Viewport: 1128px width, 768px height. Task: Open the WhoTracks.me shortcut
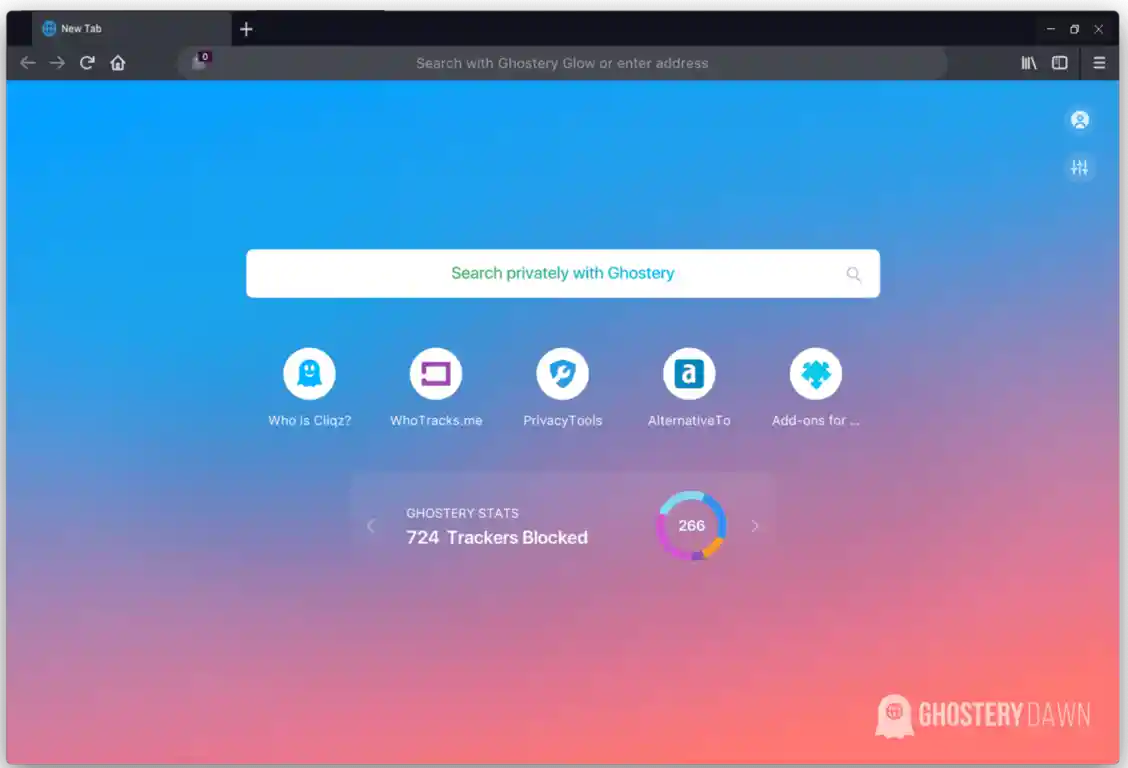point(436,388)
